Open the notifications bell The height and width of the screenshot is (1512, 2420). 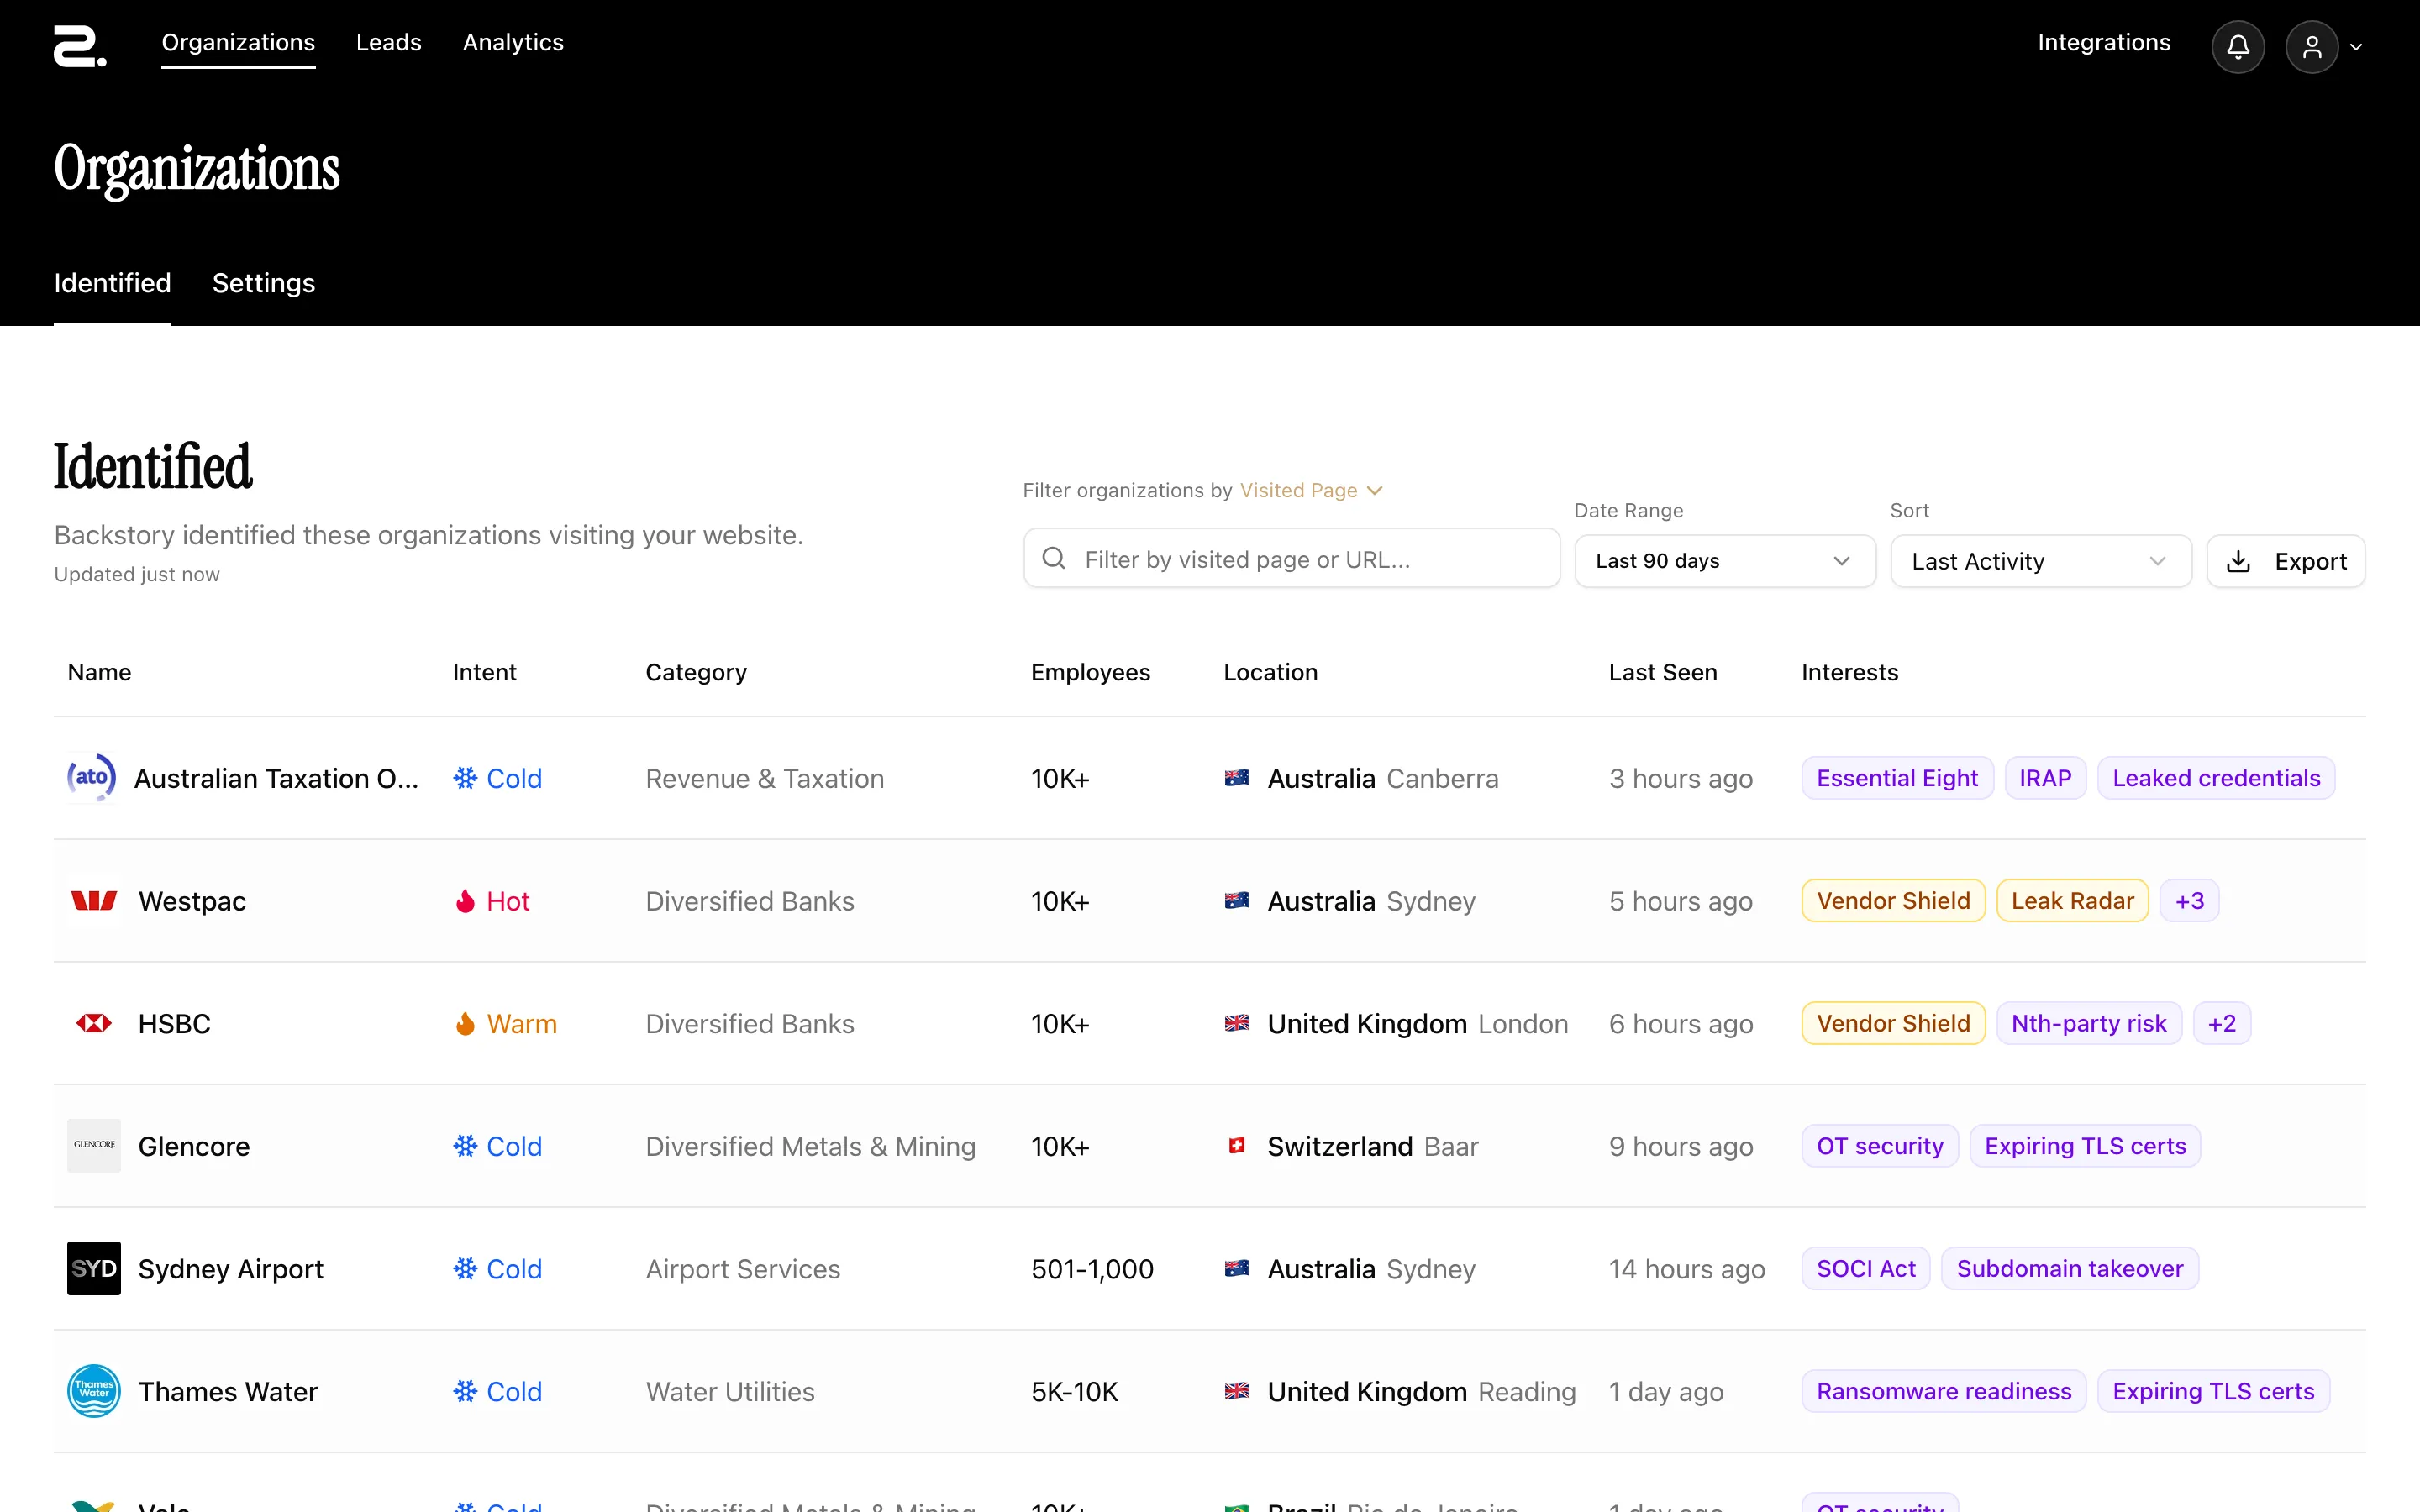[x=2238, y=47]
